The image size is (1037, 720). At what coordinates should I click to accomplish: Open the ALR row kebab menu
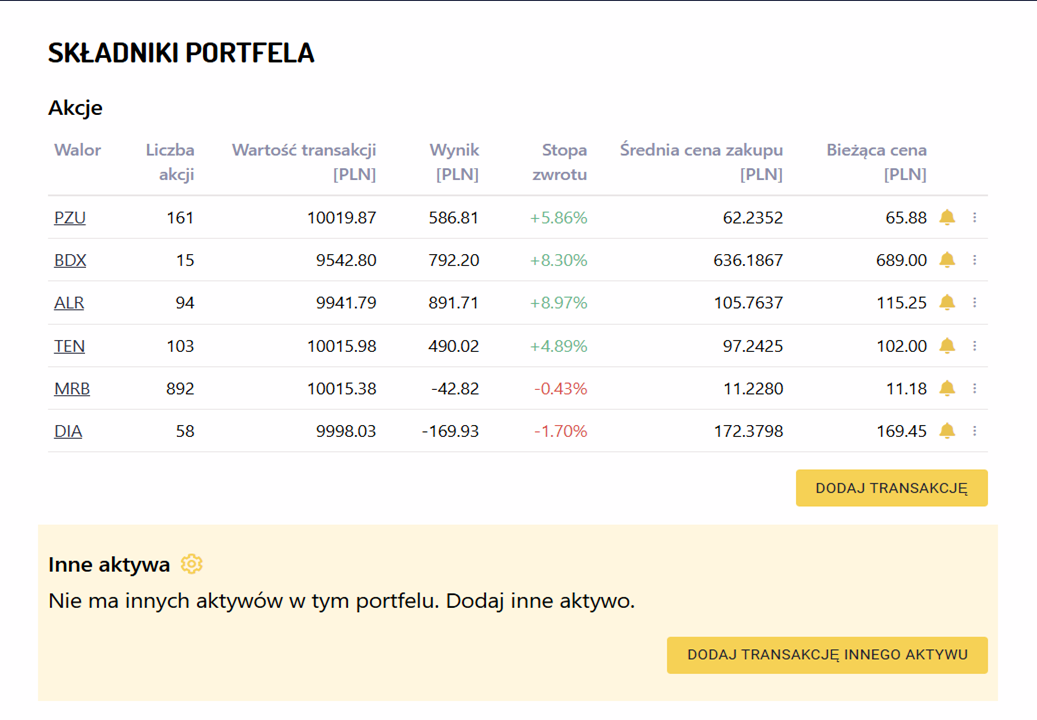(x=975, y=302)
